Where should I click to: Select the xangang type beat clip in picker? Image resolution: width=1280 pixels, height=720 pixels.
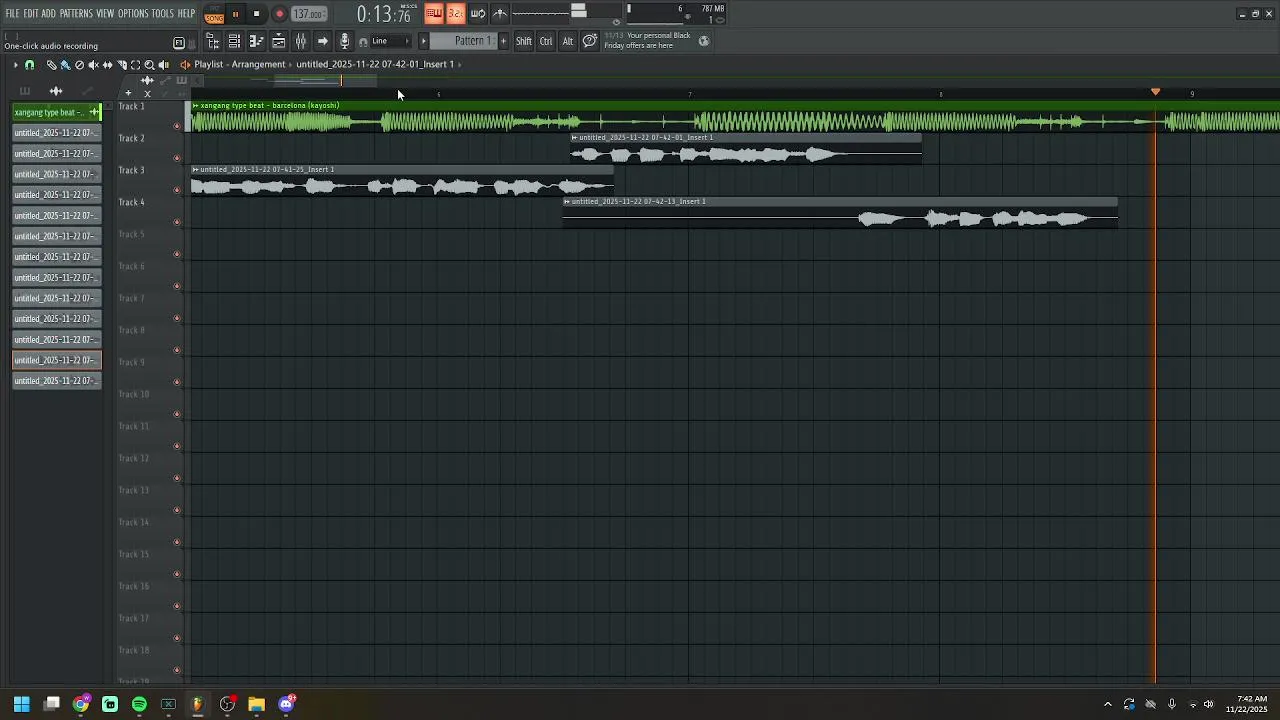pos(57,112)
